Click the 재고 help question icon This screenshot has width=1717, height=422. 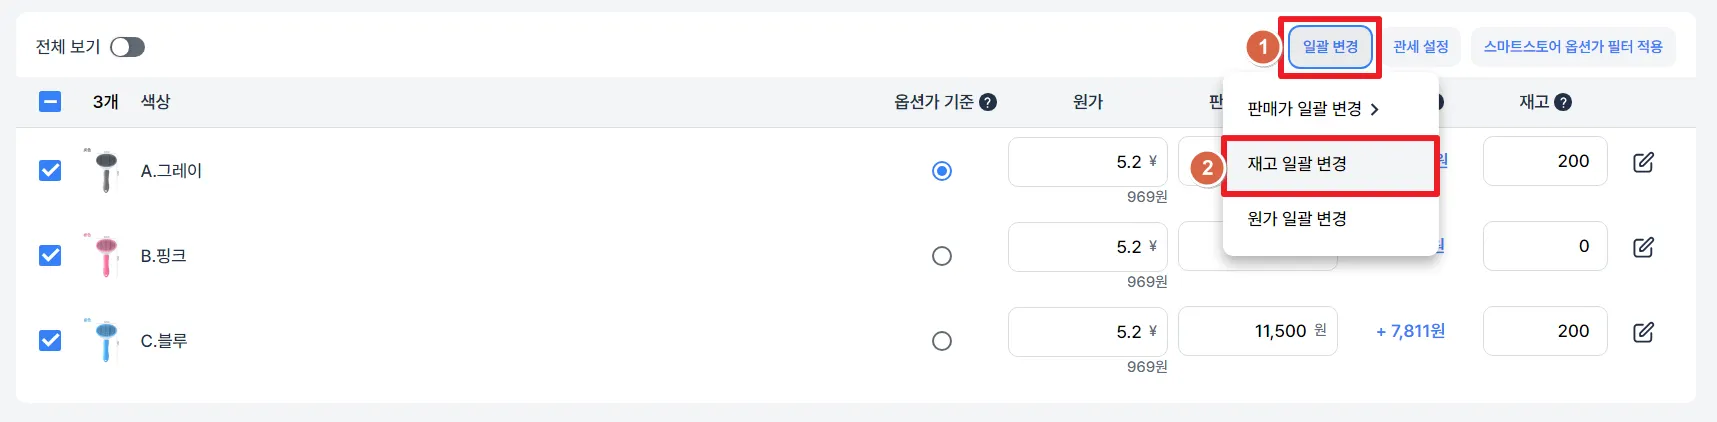(1563, 102)
